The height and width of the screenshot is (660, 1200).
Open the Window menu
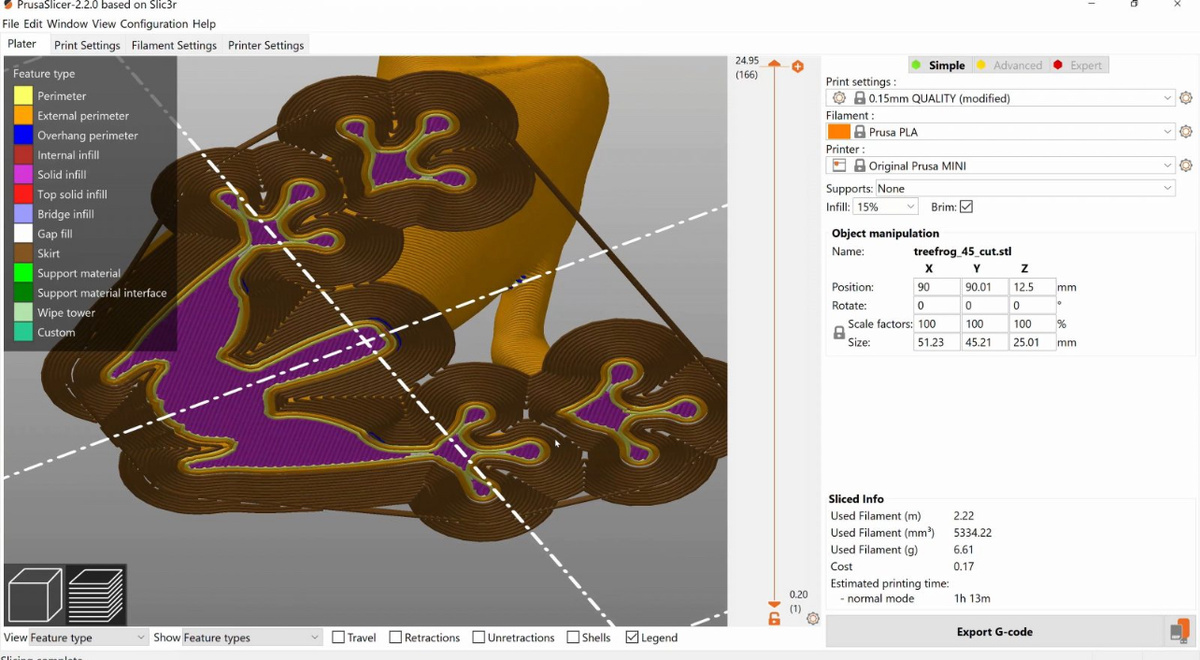click(67, 23)
